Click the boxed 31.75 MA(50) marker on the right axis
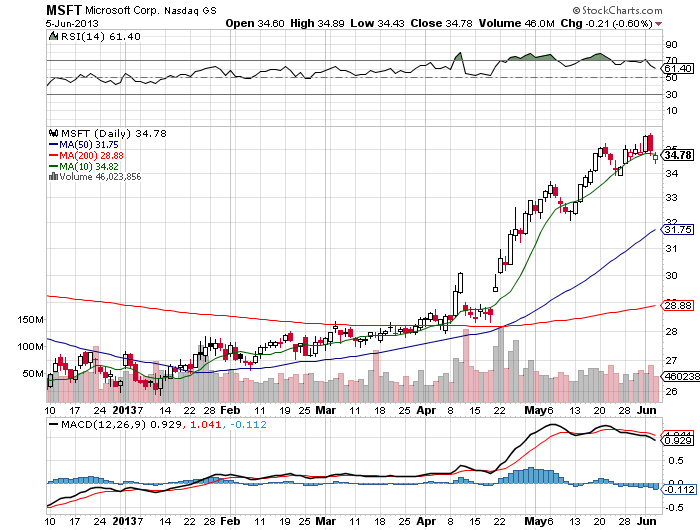 679,230
